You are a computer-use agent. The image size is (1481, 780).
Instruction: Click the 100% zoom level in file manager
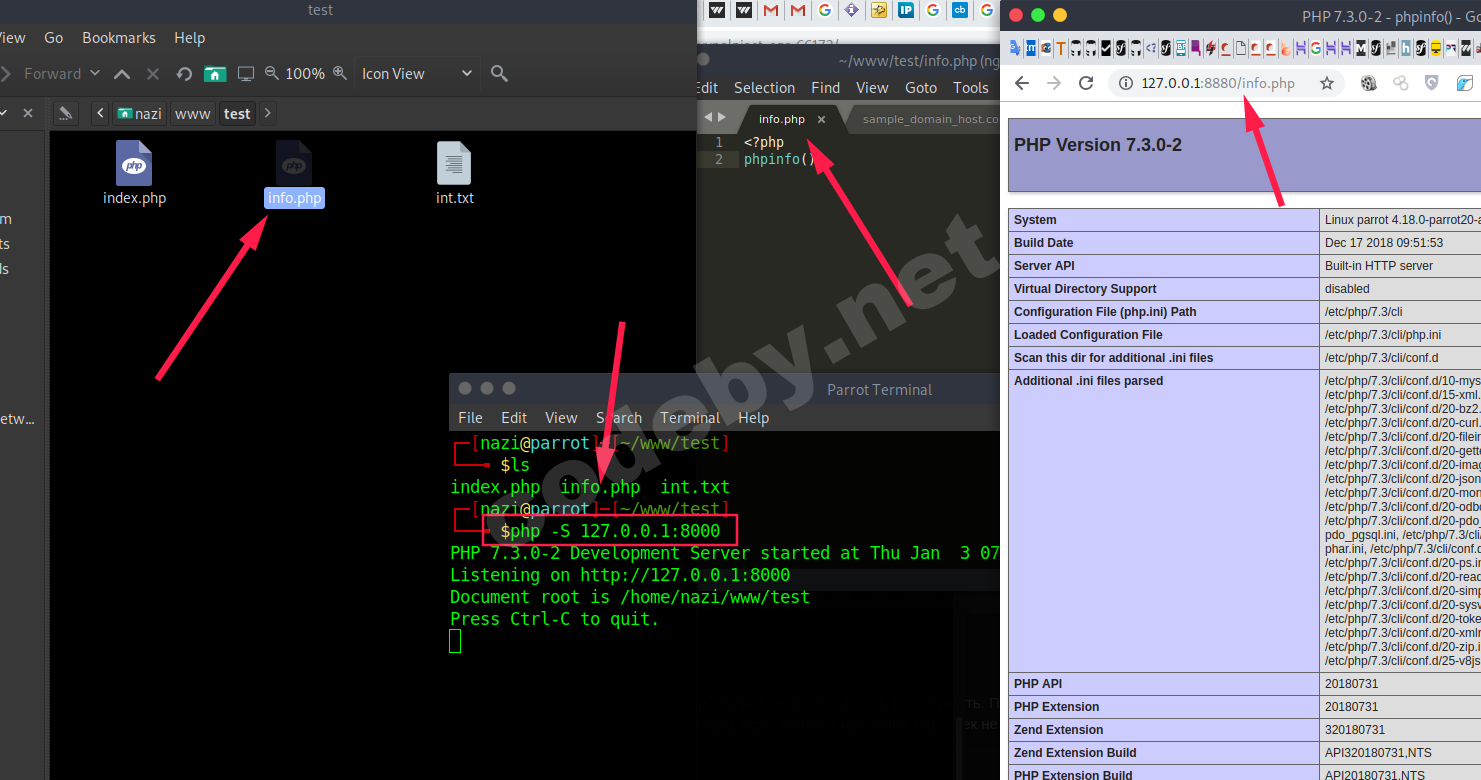coord(305,74)
